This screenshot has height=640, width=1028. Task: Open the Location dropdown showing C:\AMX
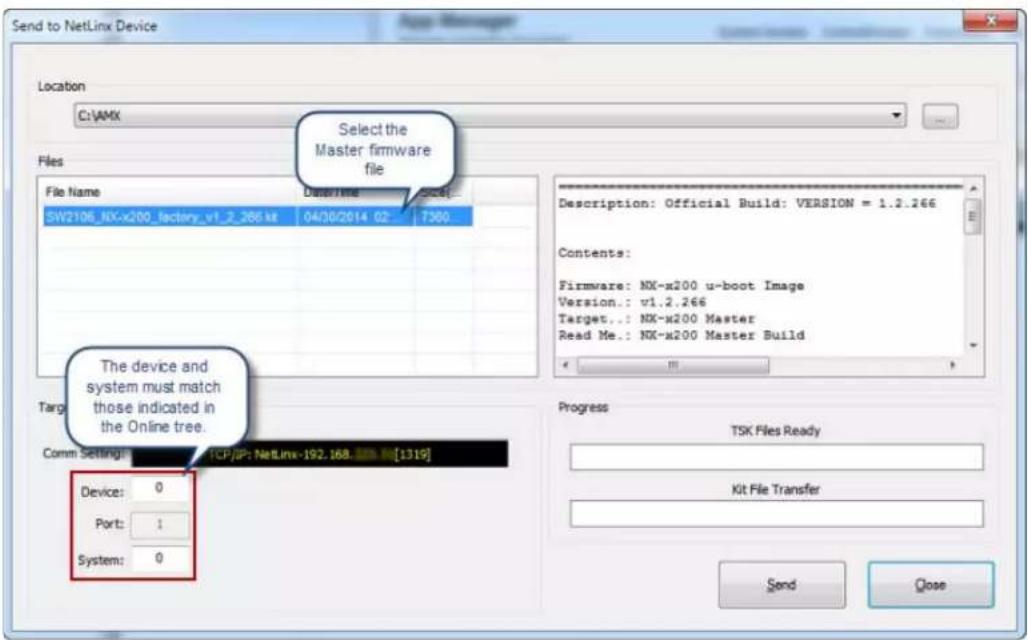pyautogui.click(x=490, y=116)
